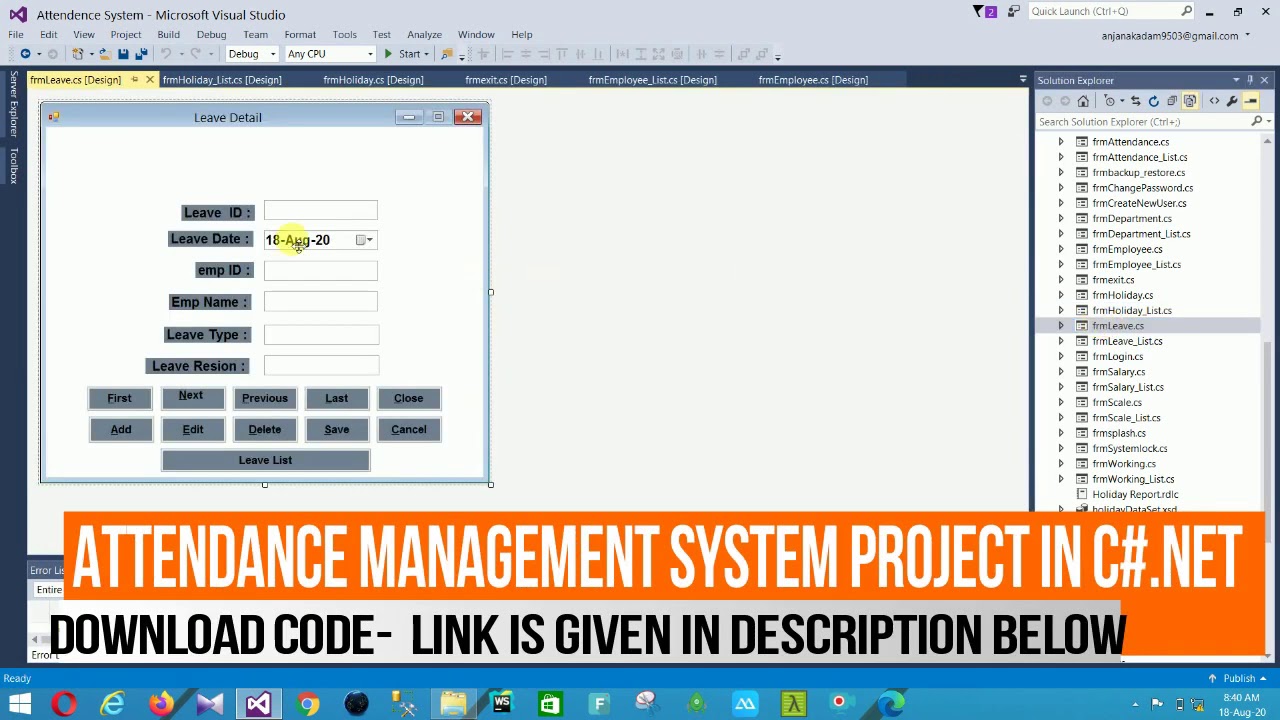This screenshot has width=1280, height=720.
Task: Click Find in Files toolbar icon
Action: (x=447, y=54)
